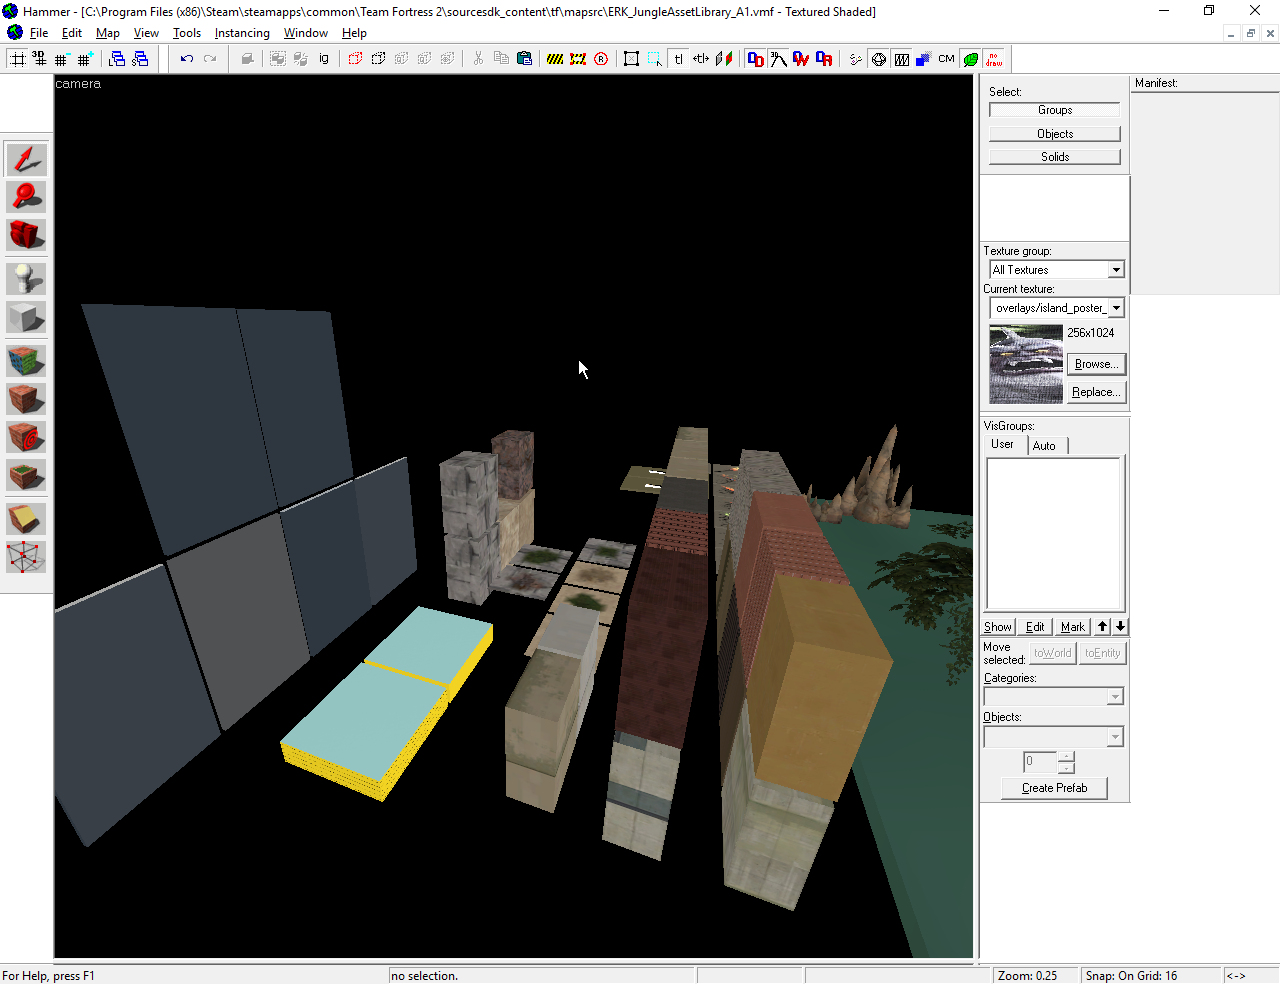Open the View menu
Viewport: 1280px width, 984px height.
click(x=146, y=33)
